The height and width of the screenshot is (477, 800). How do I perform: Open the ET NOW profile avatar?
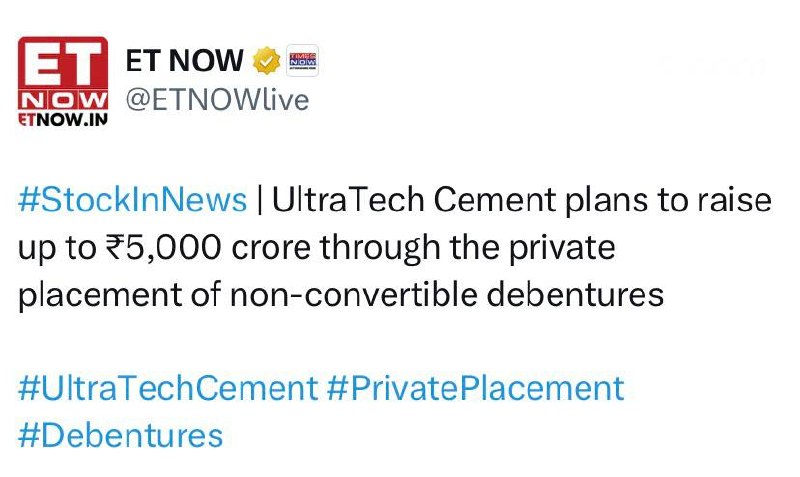[63, 82]
